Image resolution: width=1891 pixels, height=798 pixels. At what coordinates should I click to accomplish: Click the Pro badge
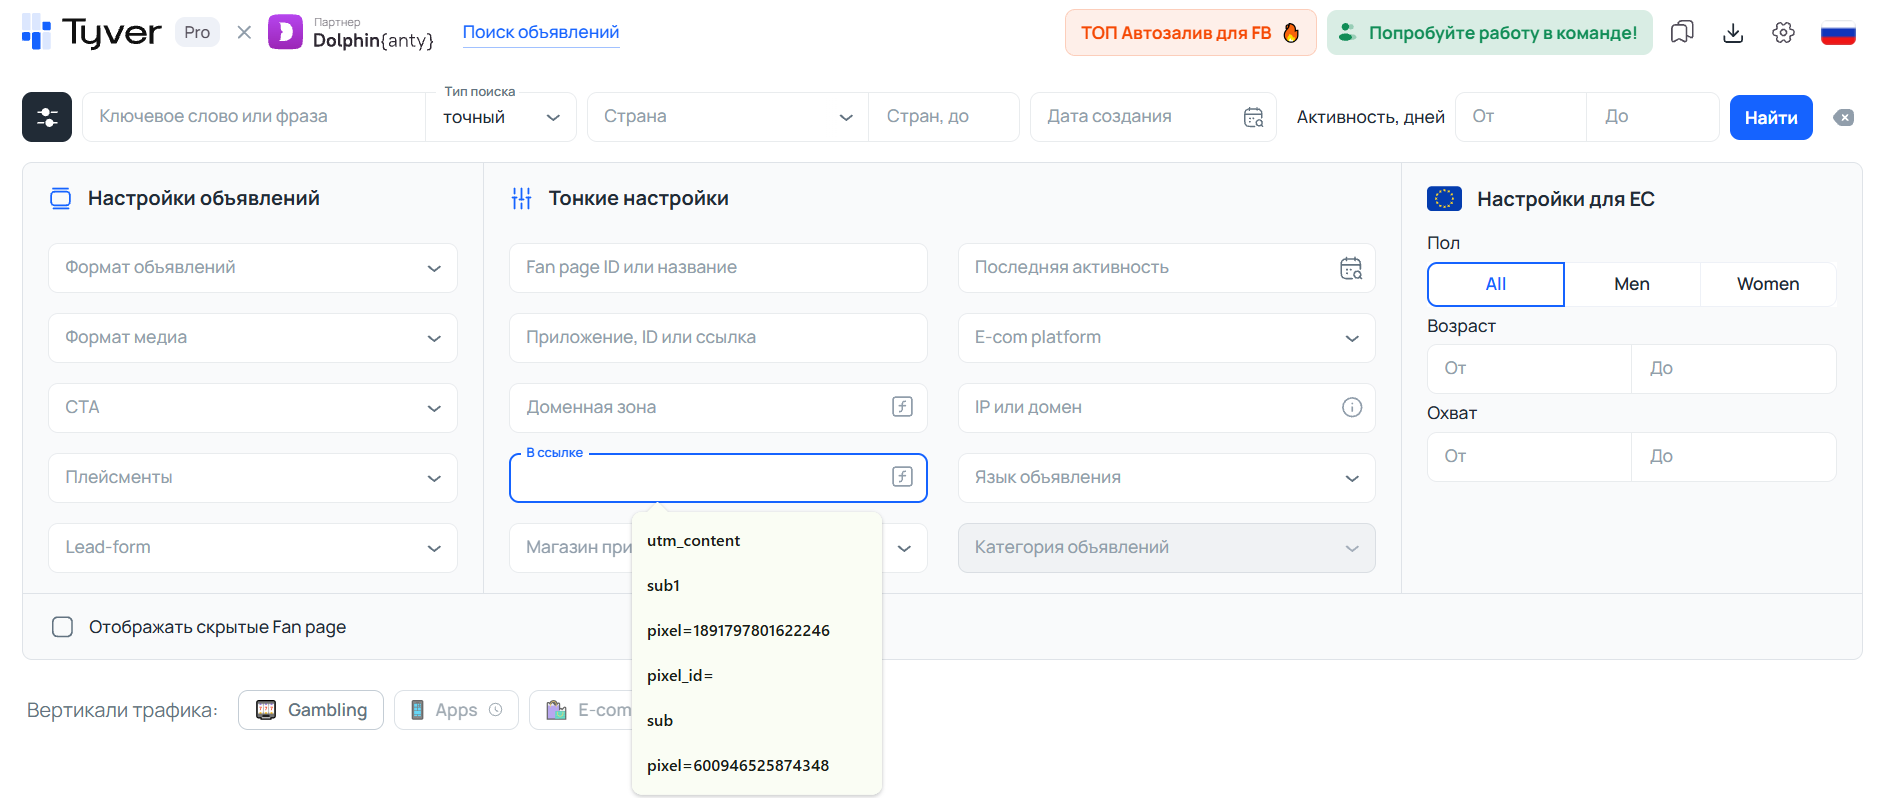(197, 32)
